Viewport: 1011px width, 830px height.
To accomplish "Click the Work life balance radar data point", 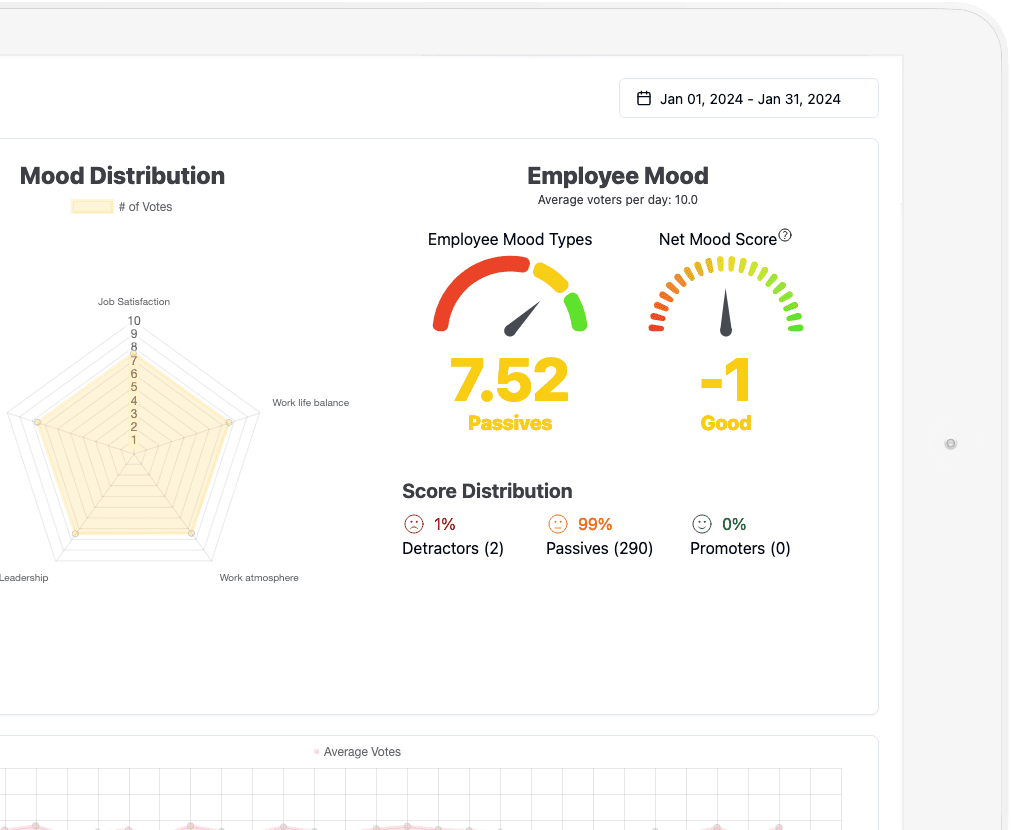I will (229, 422).
